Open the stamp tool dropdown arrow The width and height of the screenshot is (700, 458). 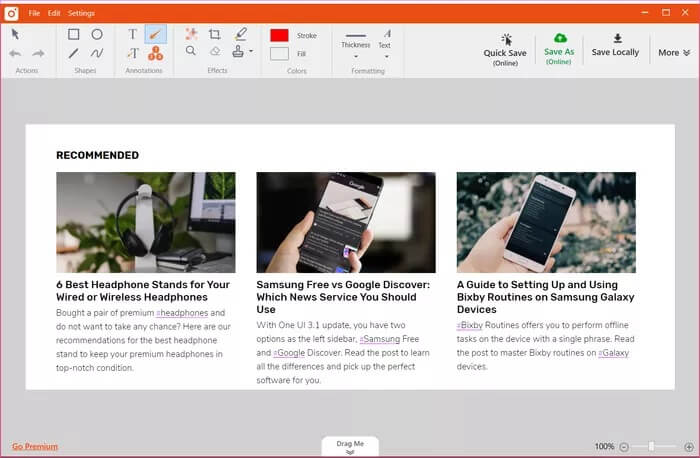[251, 51]
